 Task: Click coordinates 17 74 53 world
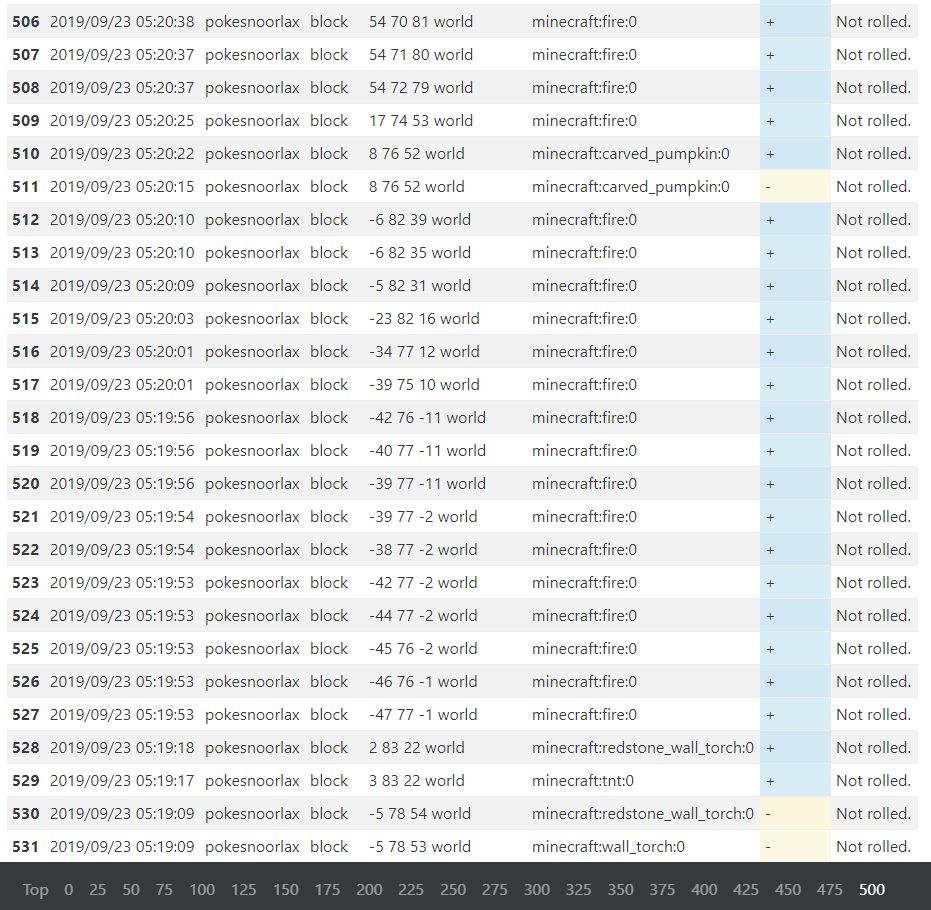421,121
